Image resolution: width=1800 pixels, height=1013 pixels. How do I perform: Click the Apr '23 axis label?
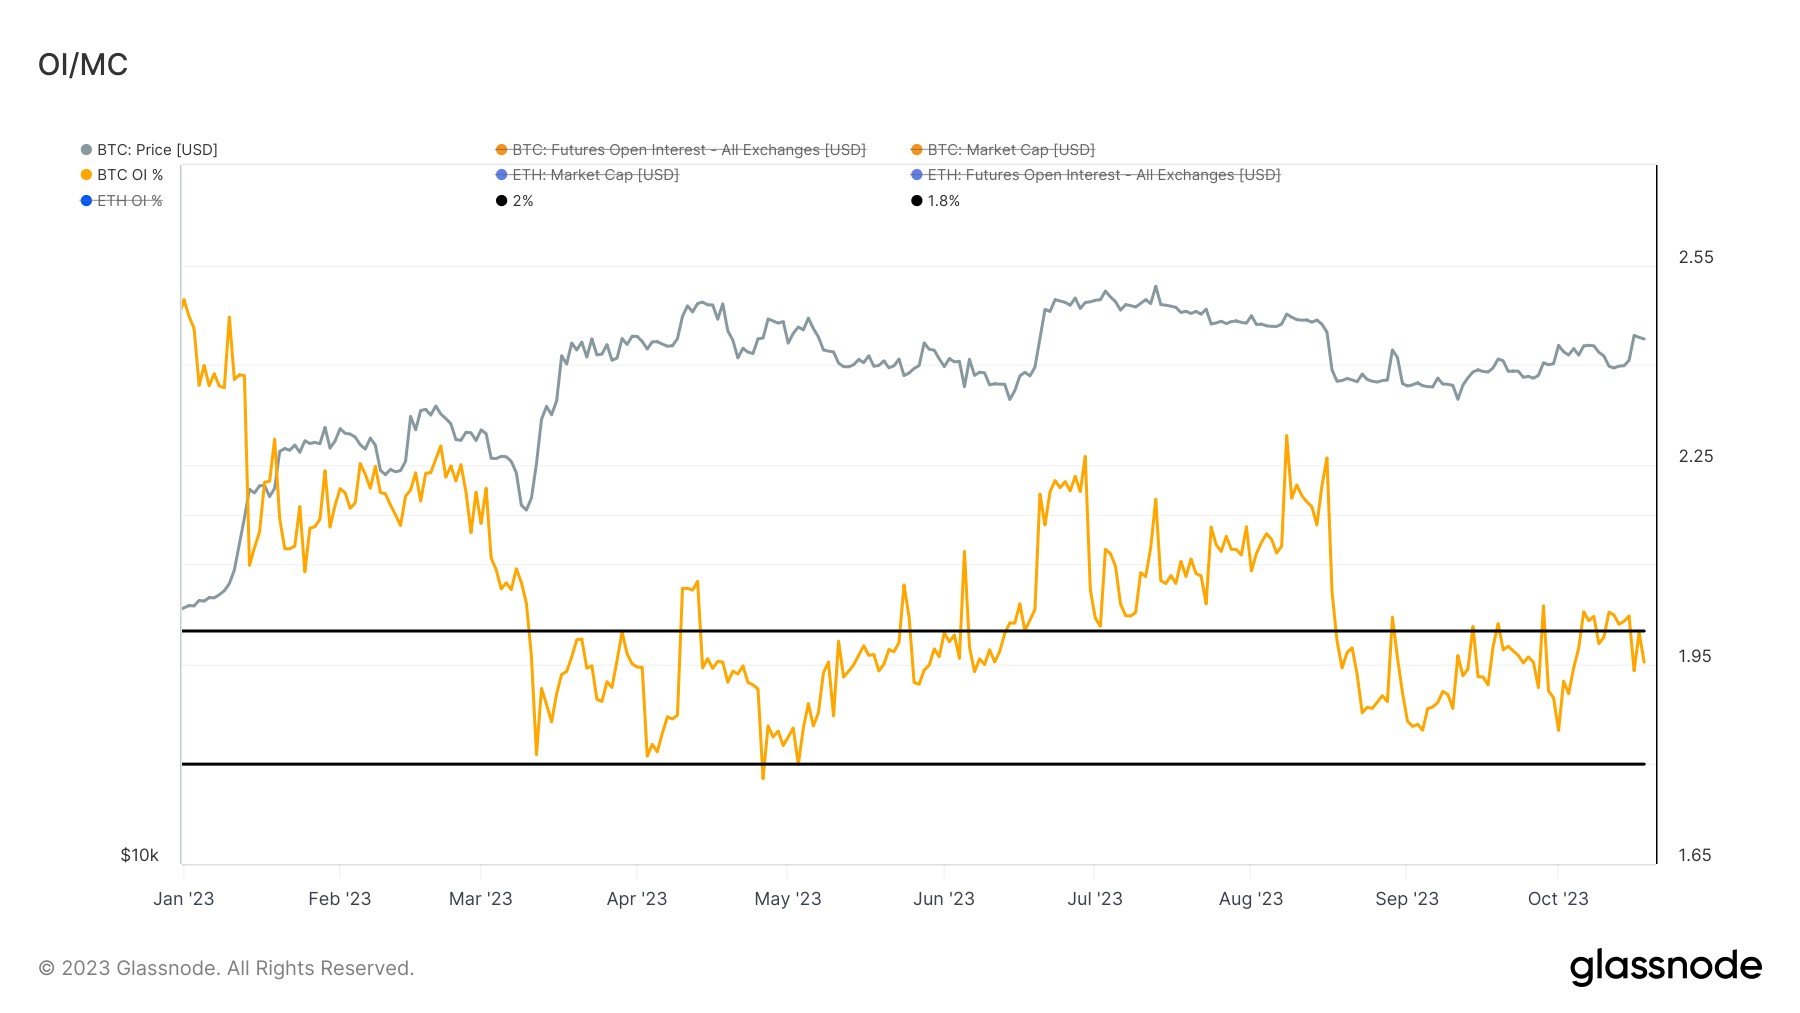tap(636, 898)
